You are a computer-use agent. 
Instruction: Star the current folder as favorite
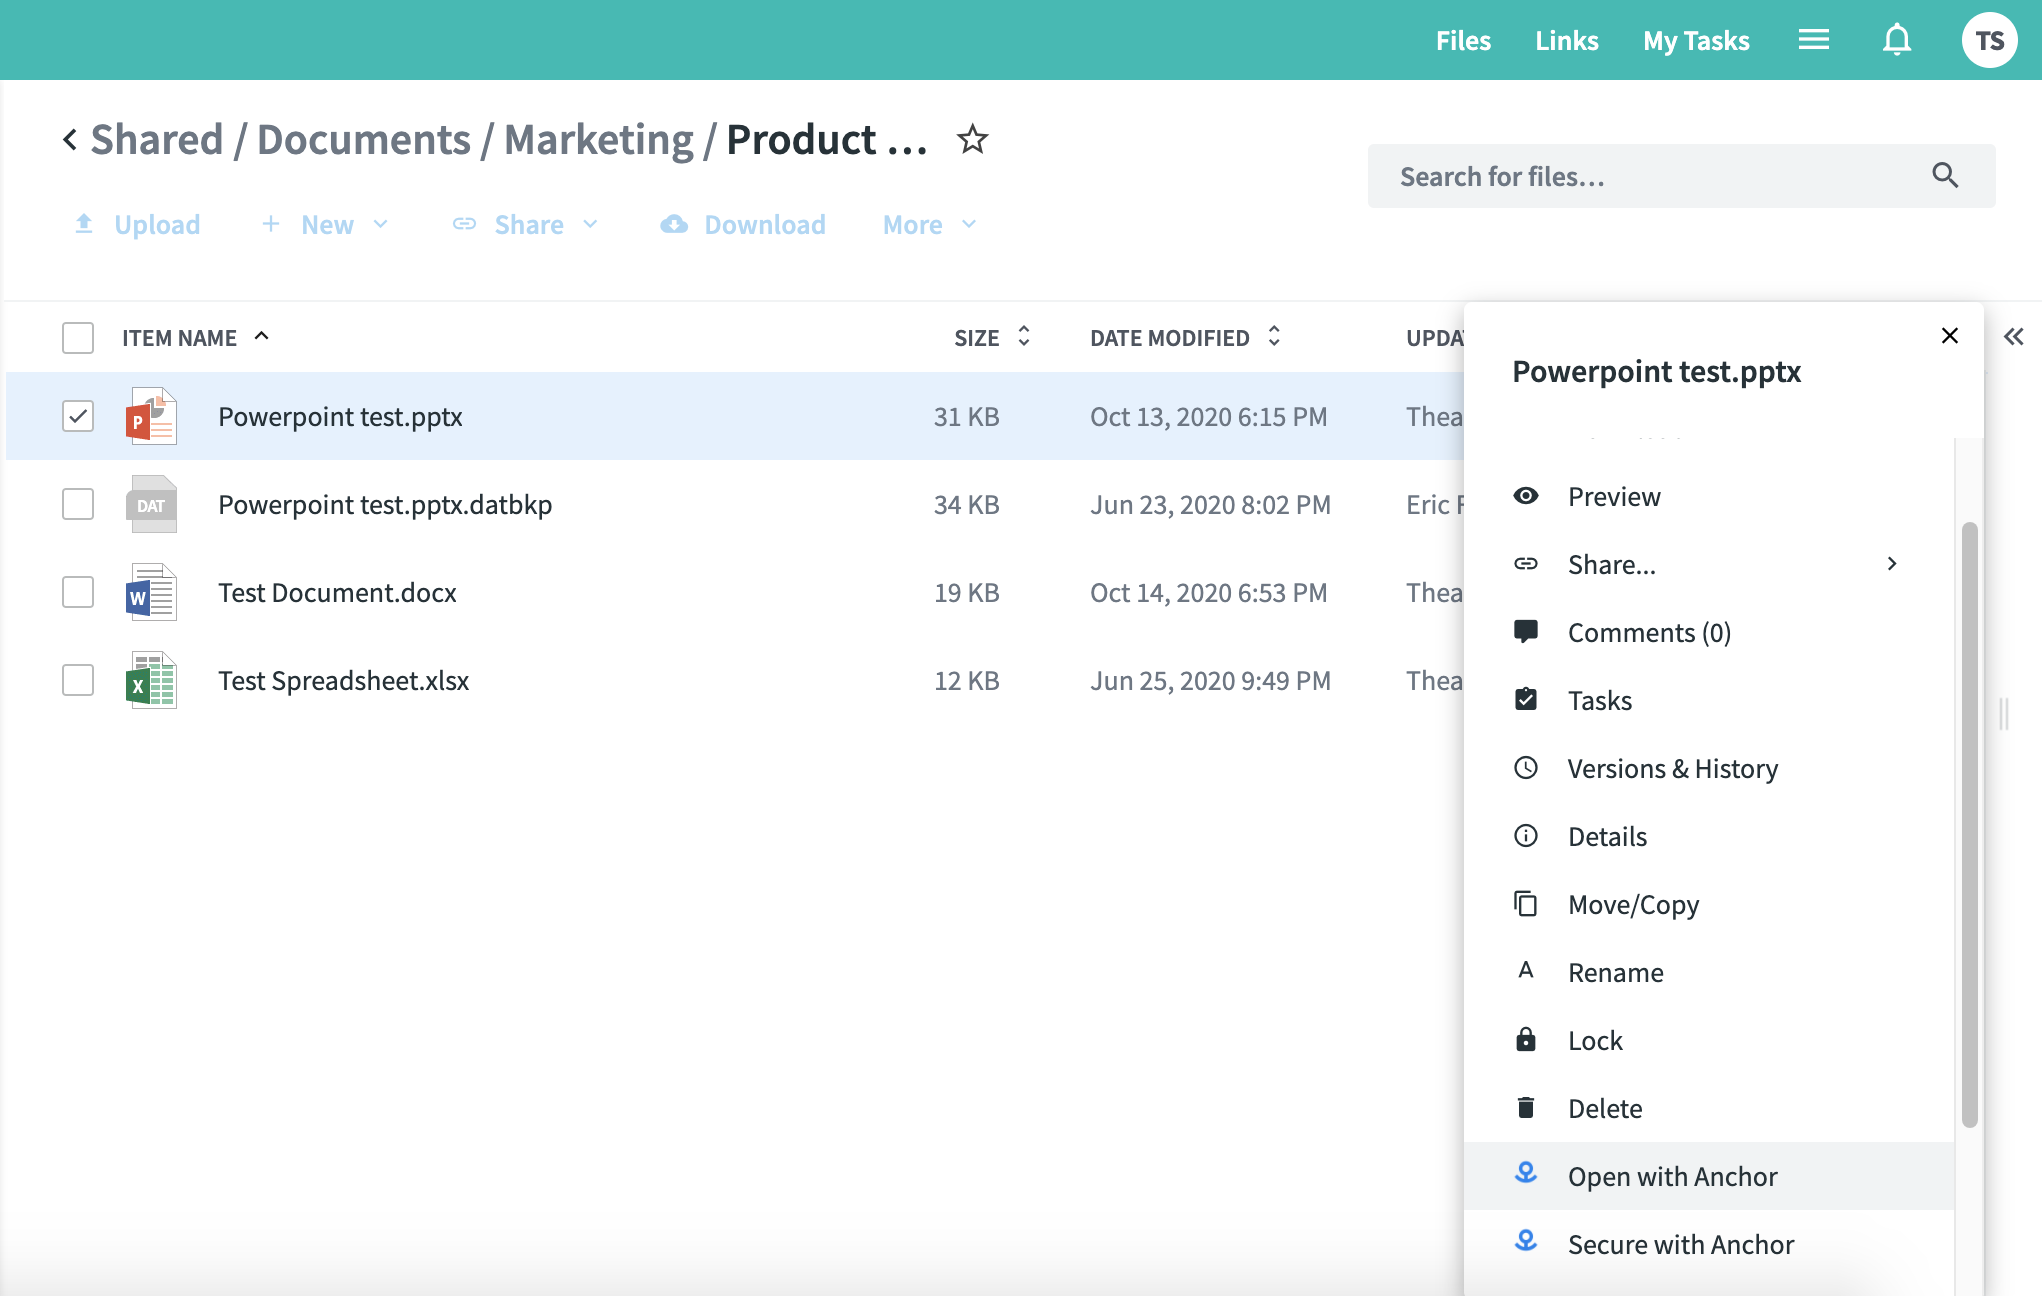[972, 139]
